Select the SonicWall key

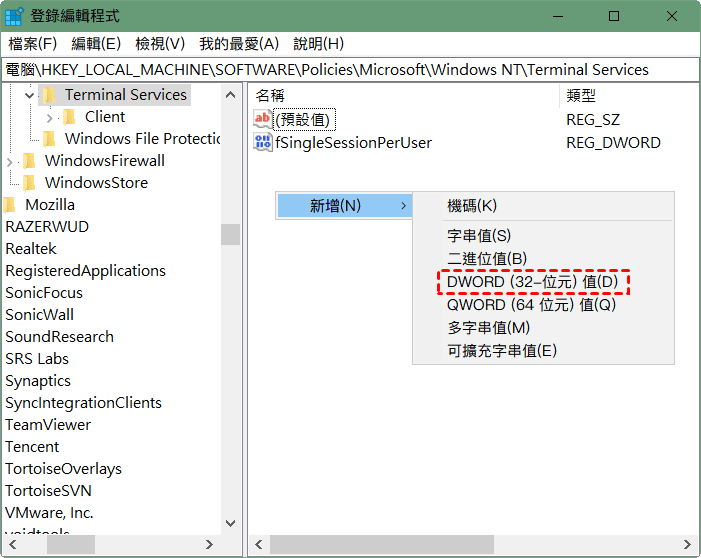pos(39,314)
